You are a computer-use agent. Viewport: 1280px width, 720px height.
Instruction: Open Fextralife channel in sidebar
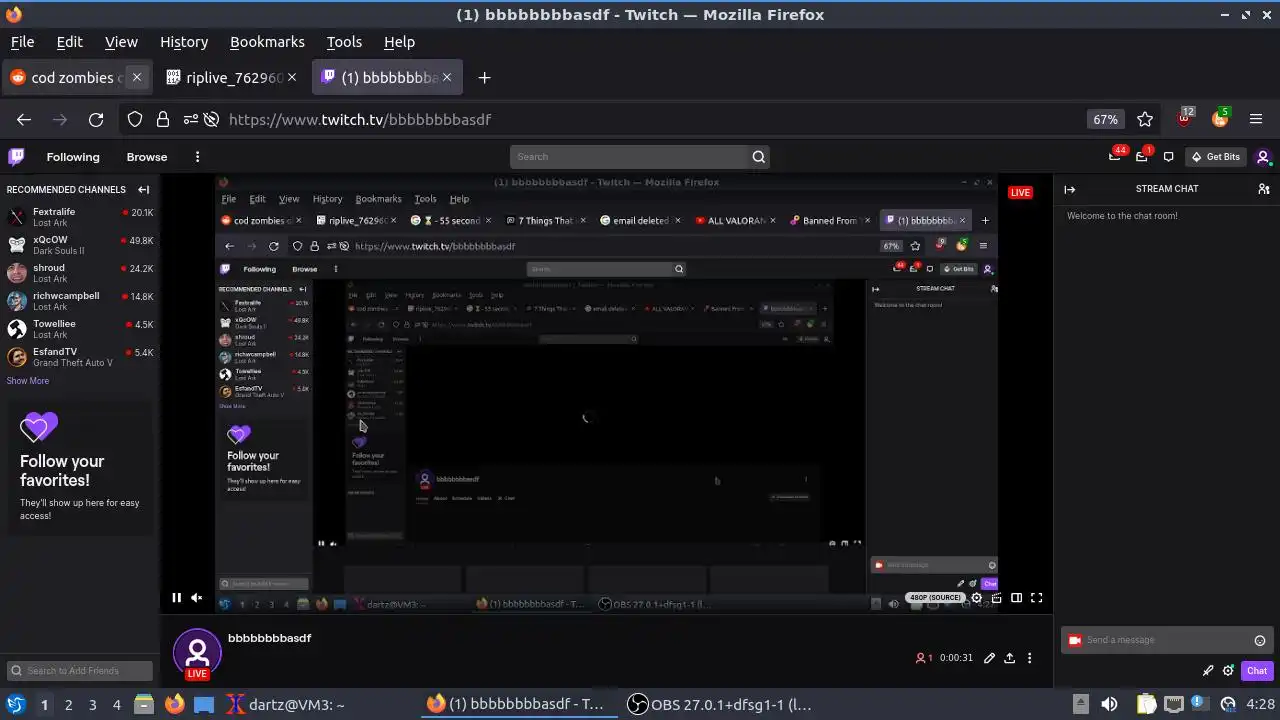pos(80,217)
